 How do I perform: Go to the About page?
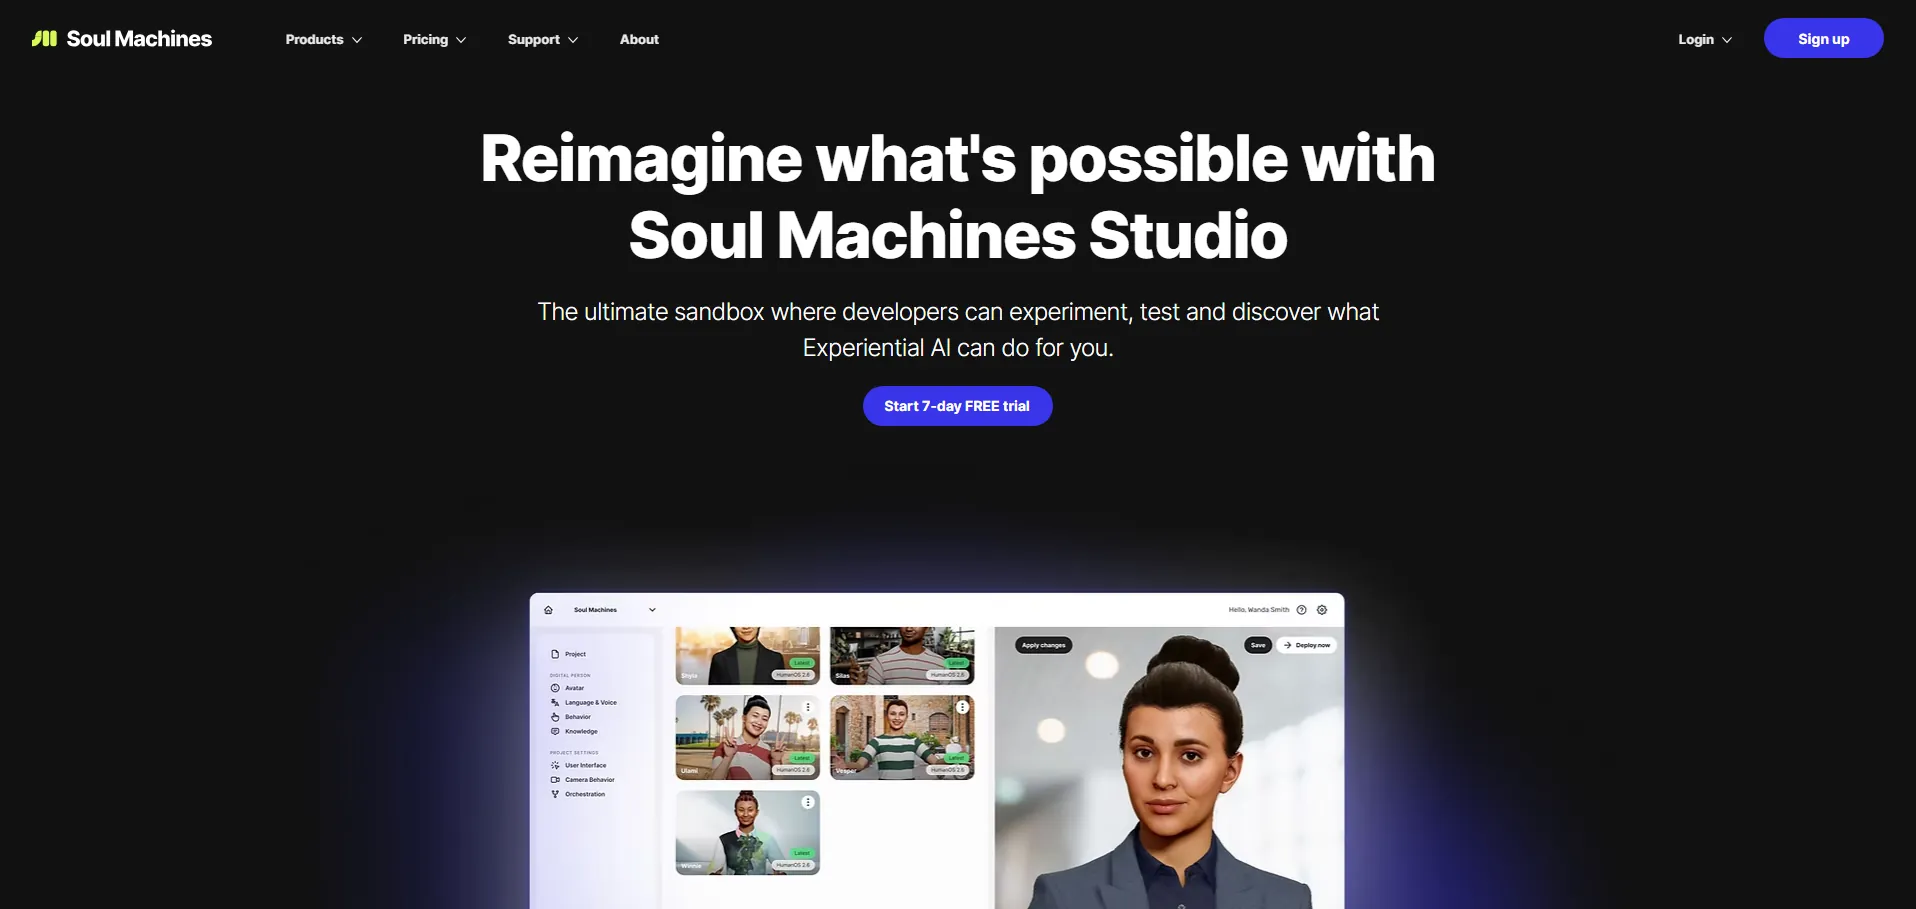(639, 39)
